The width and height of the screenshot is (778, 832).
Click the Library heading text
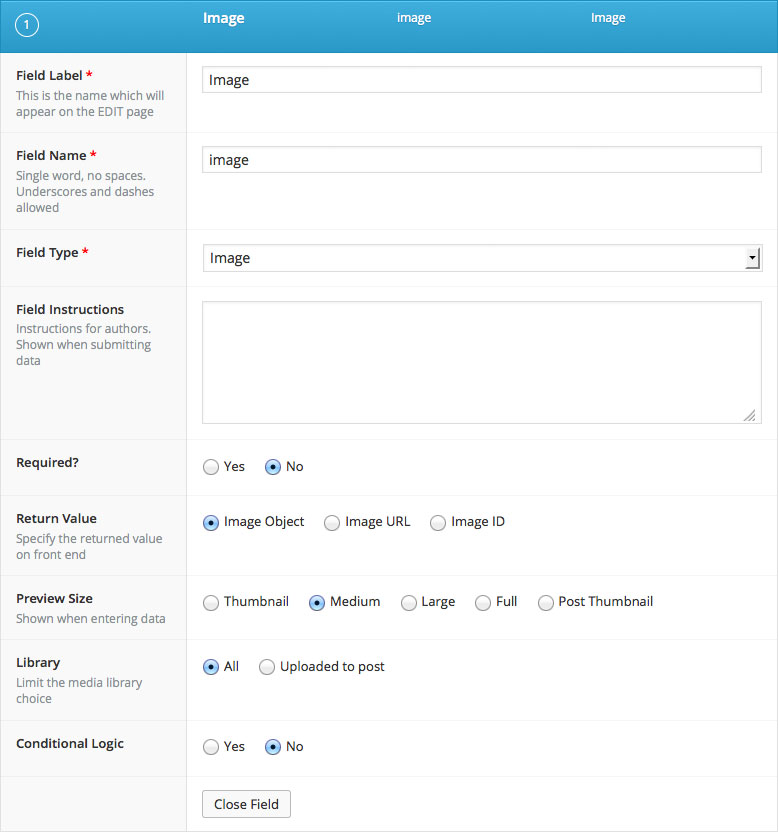38,663
